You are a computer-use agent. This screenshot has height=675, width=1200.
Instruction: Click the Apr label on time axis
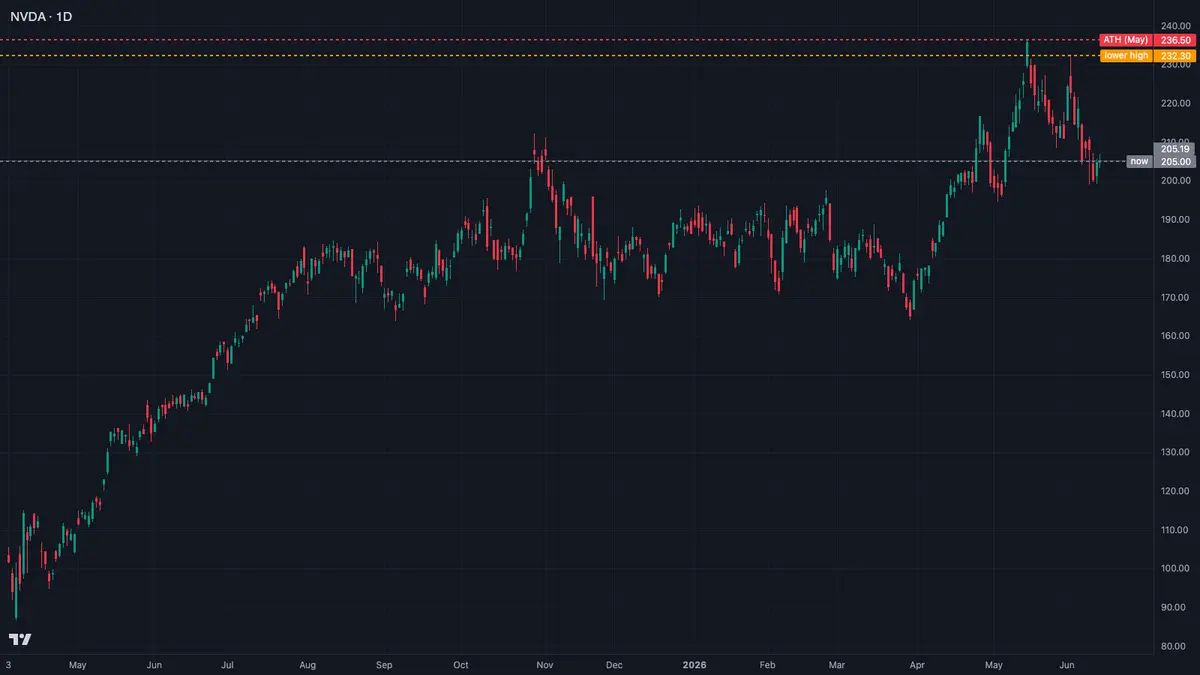tap(918, 664)
